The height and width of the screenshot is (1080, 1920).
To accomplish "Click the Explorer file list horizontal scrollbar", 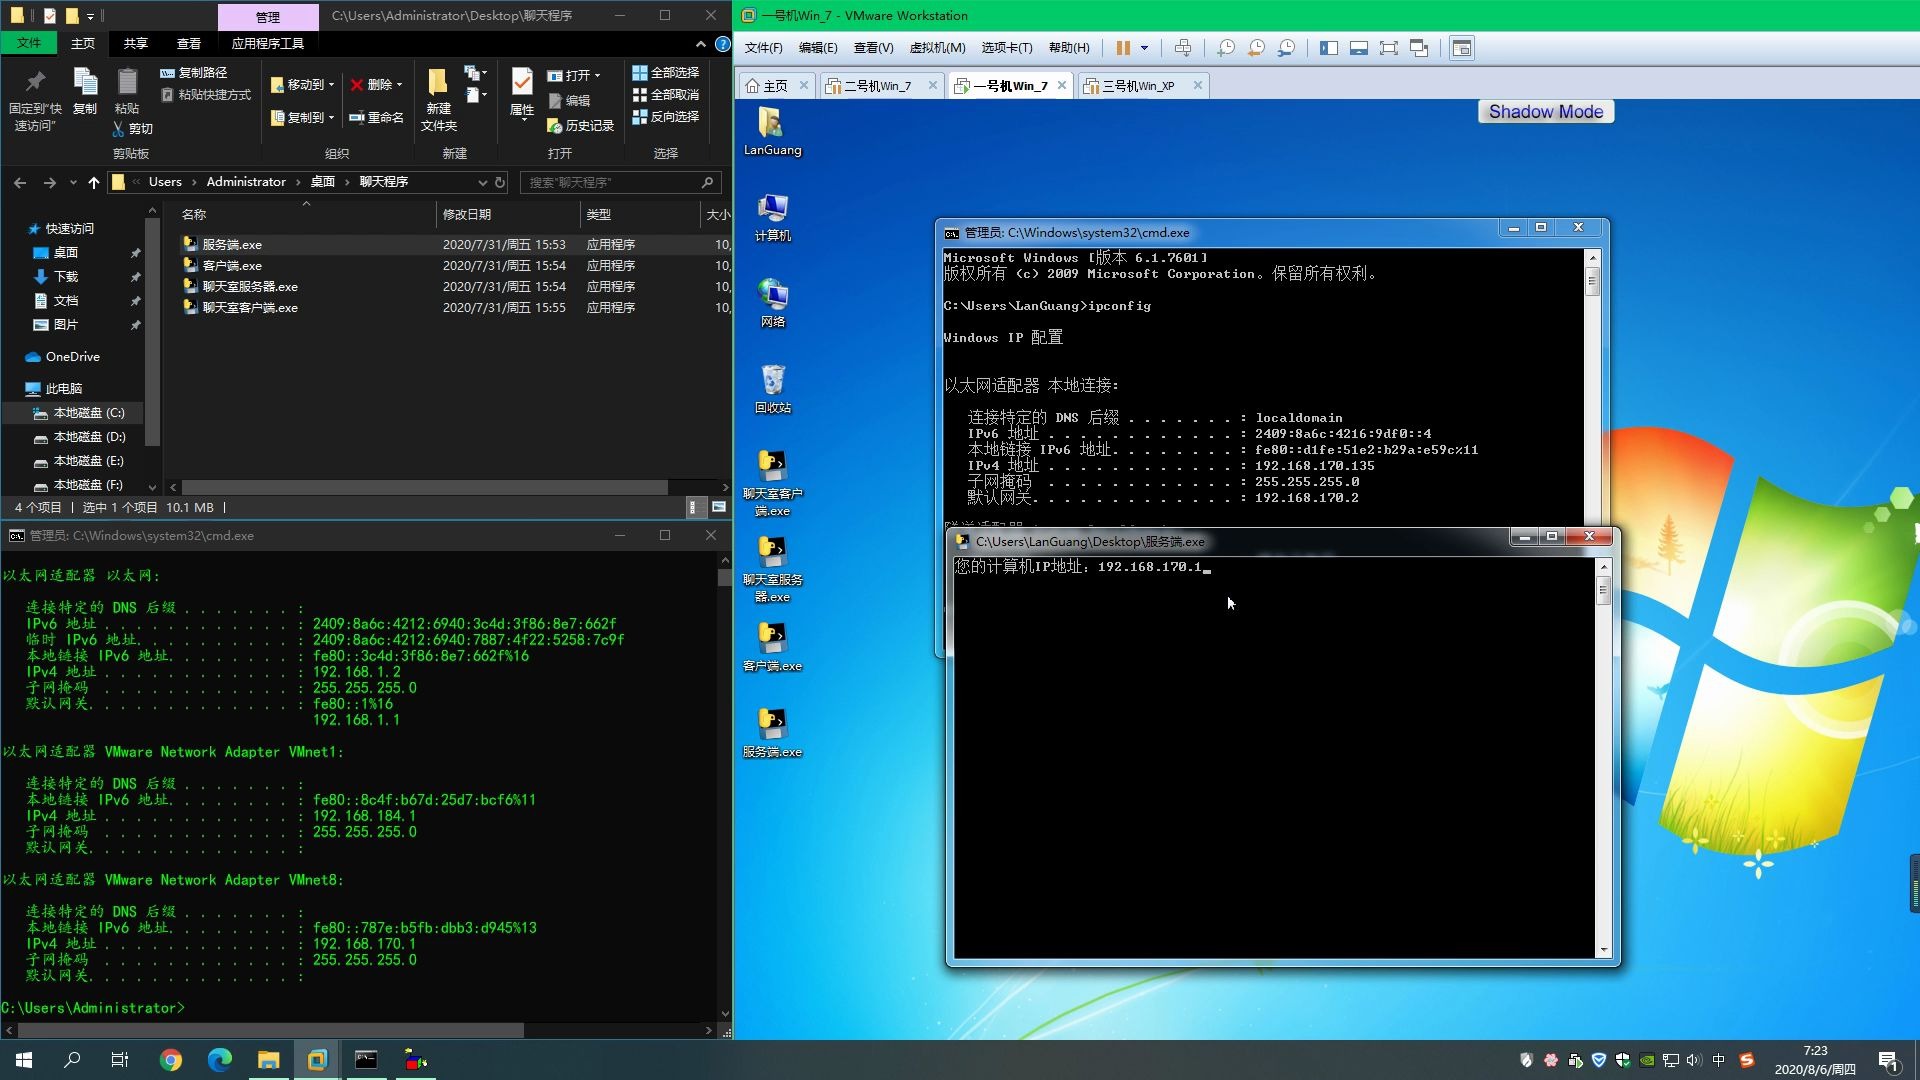I will point(425,487).
